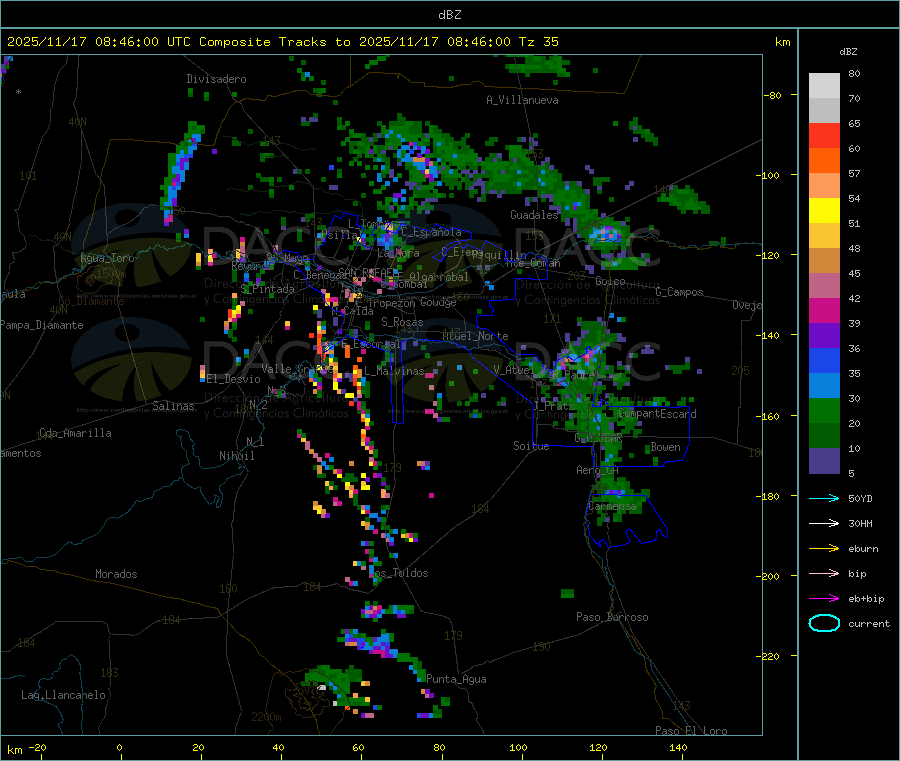Viewport: 900px width, 761px height.
Task: Select the yellow 54 dBZ legend swatch
Action: tap(824, 211)
